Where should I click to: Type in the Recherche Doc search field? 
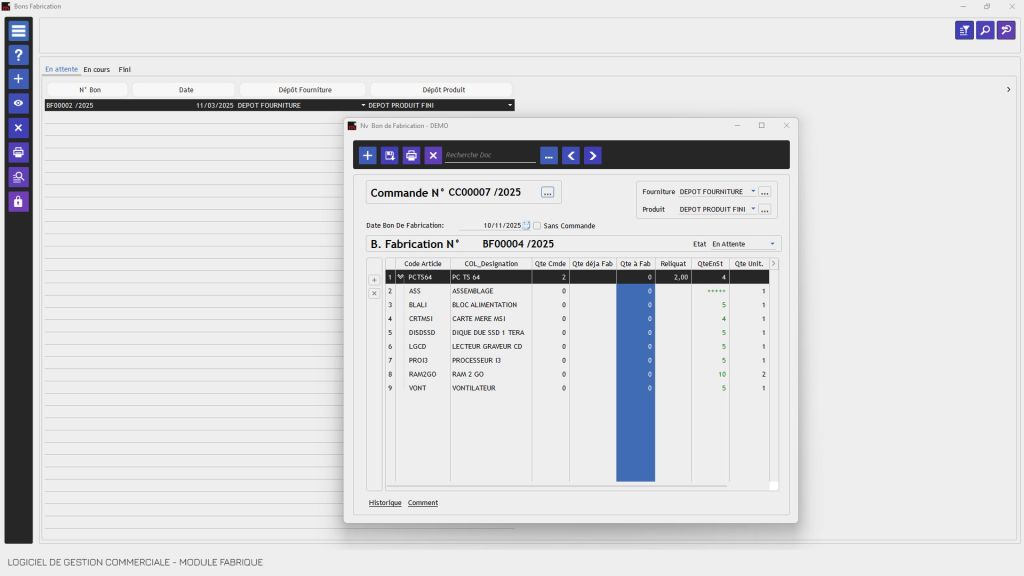click(490, 155)
